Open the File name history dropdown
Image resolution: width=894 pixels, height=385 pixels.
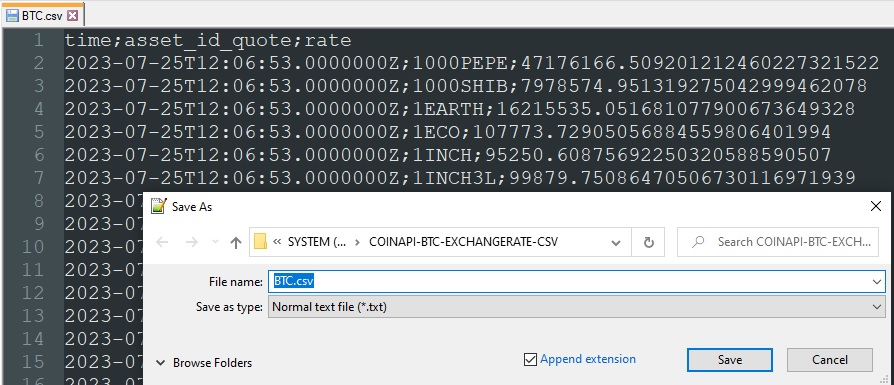[877, 281]
